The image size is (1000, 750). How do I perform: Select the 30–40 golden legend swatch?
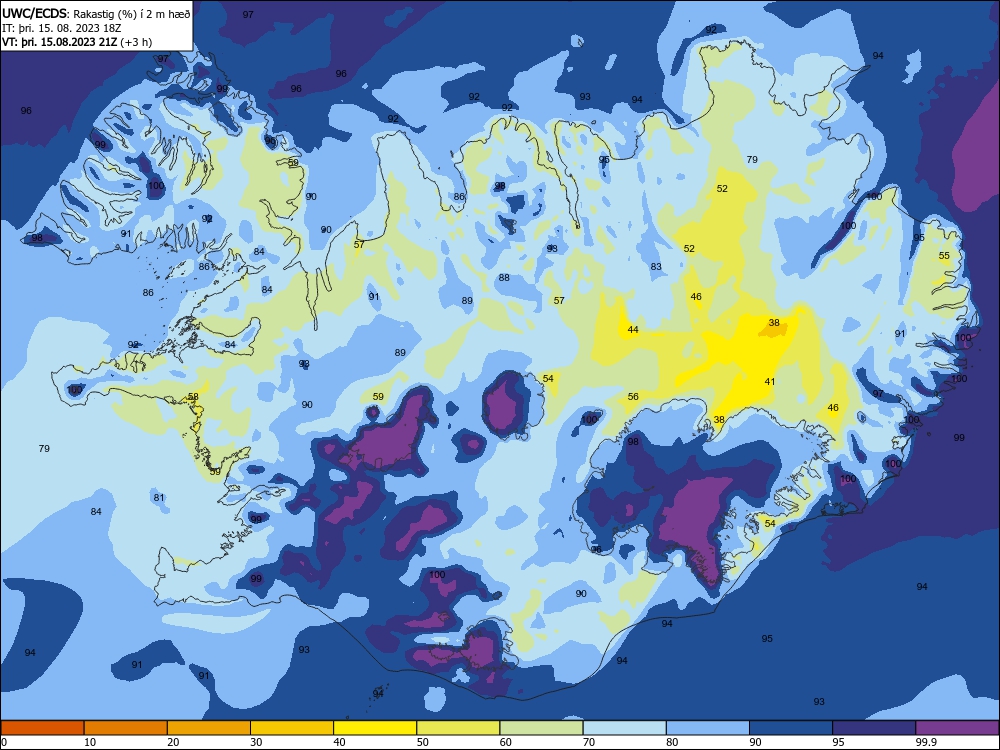point(292,728)
